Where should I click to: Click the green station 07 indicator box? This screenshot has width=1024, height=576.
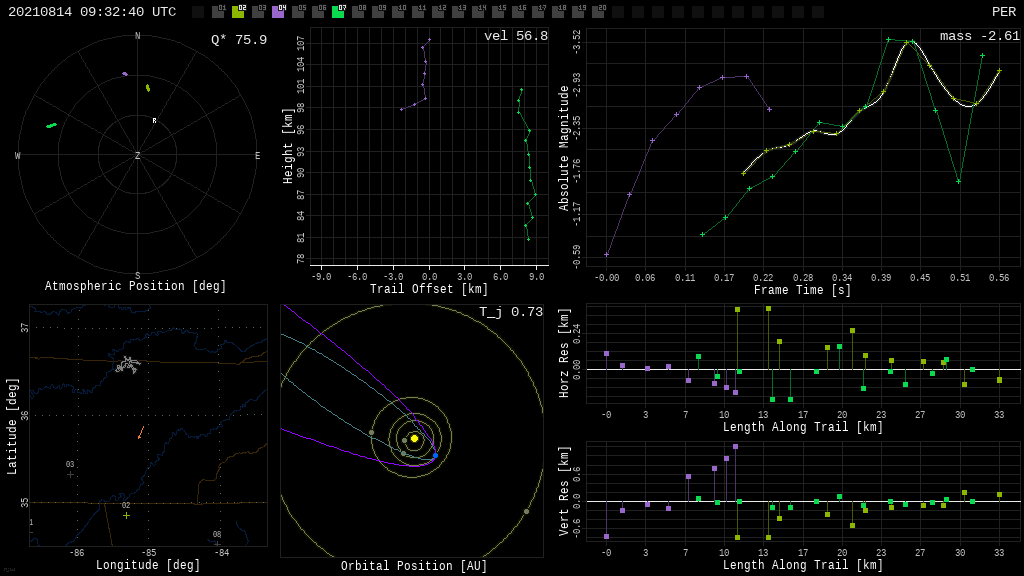[338, 12]
